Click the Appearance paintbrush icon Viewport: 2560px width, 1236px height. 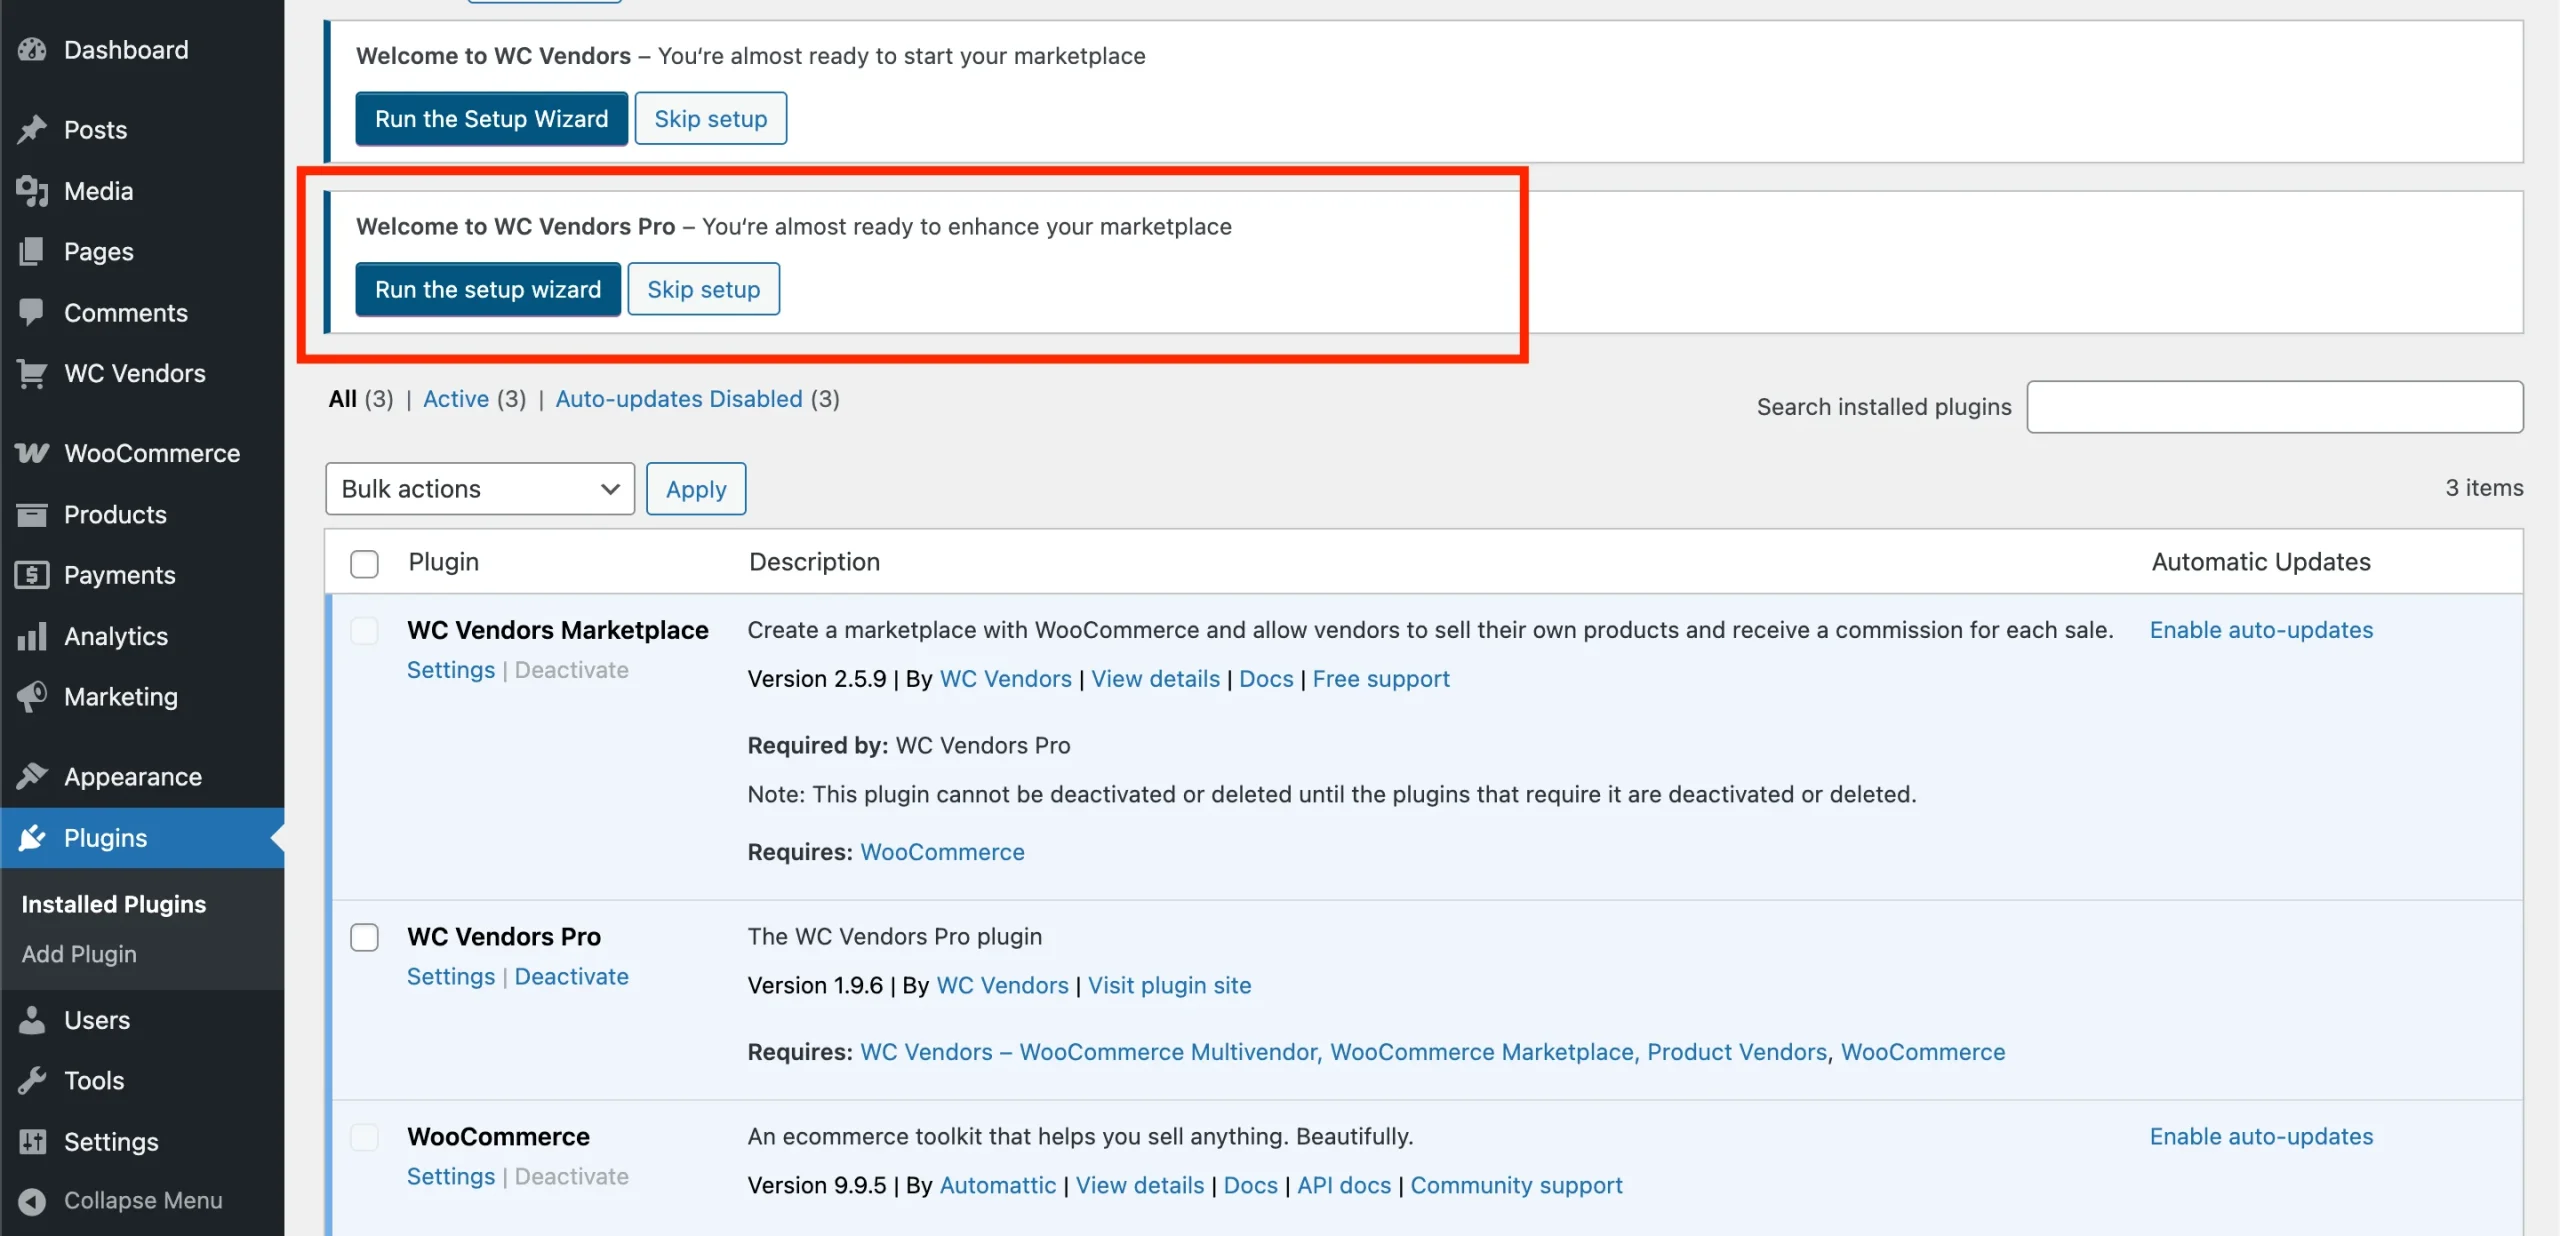tap(32, 777)
